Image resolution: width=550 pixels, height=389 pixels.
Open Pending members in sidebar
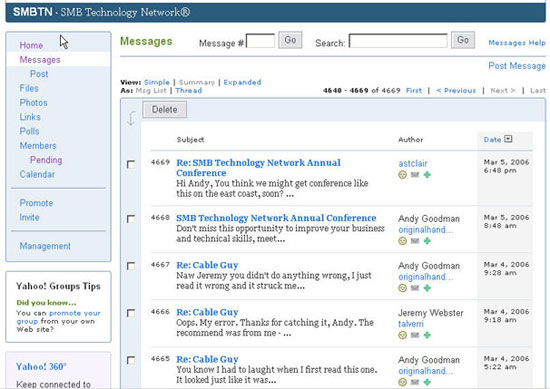click(46, 160)
